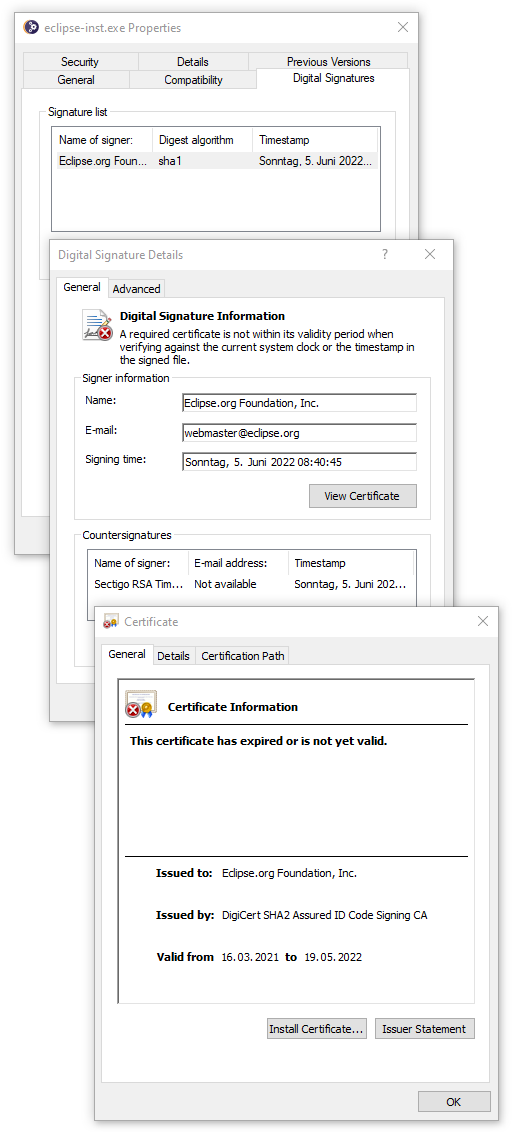The height and width of the screenshot is (1132, 515).
Task: Switch to General tab in Properties window
Action: coord(76,79)
